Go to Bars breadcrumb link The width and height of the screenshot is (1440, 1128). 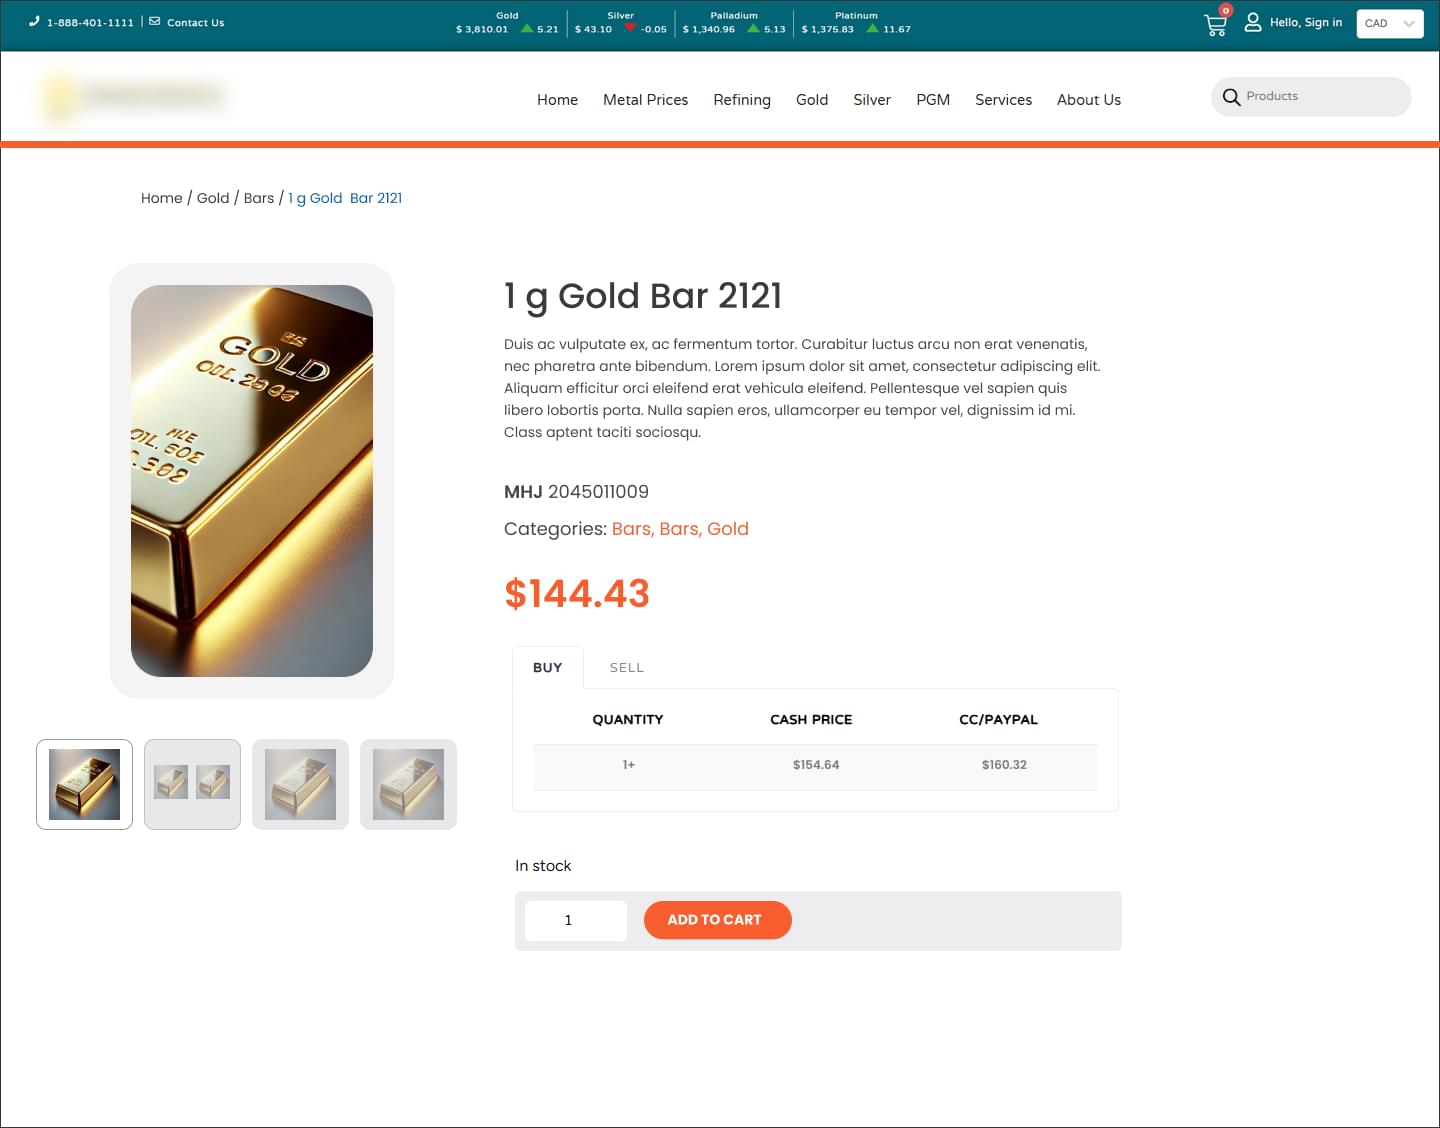259,198
